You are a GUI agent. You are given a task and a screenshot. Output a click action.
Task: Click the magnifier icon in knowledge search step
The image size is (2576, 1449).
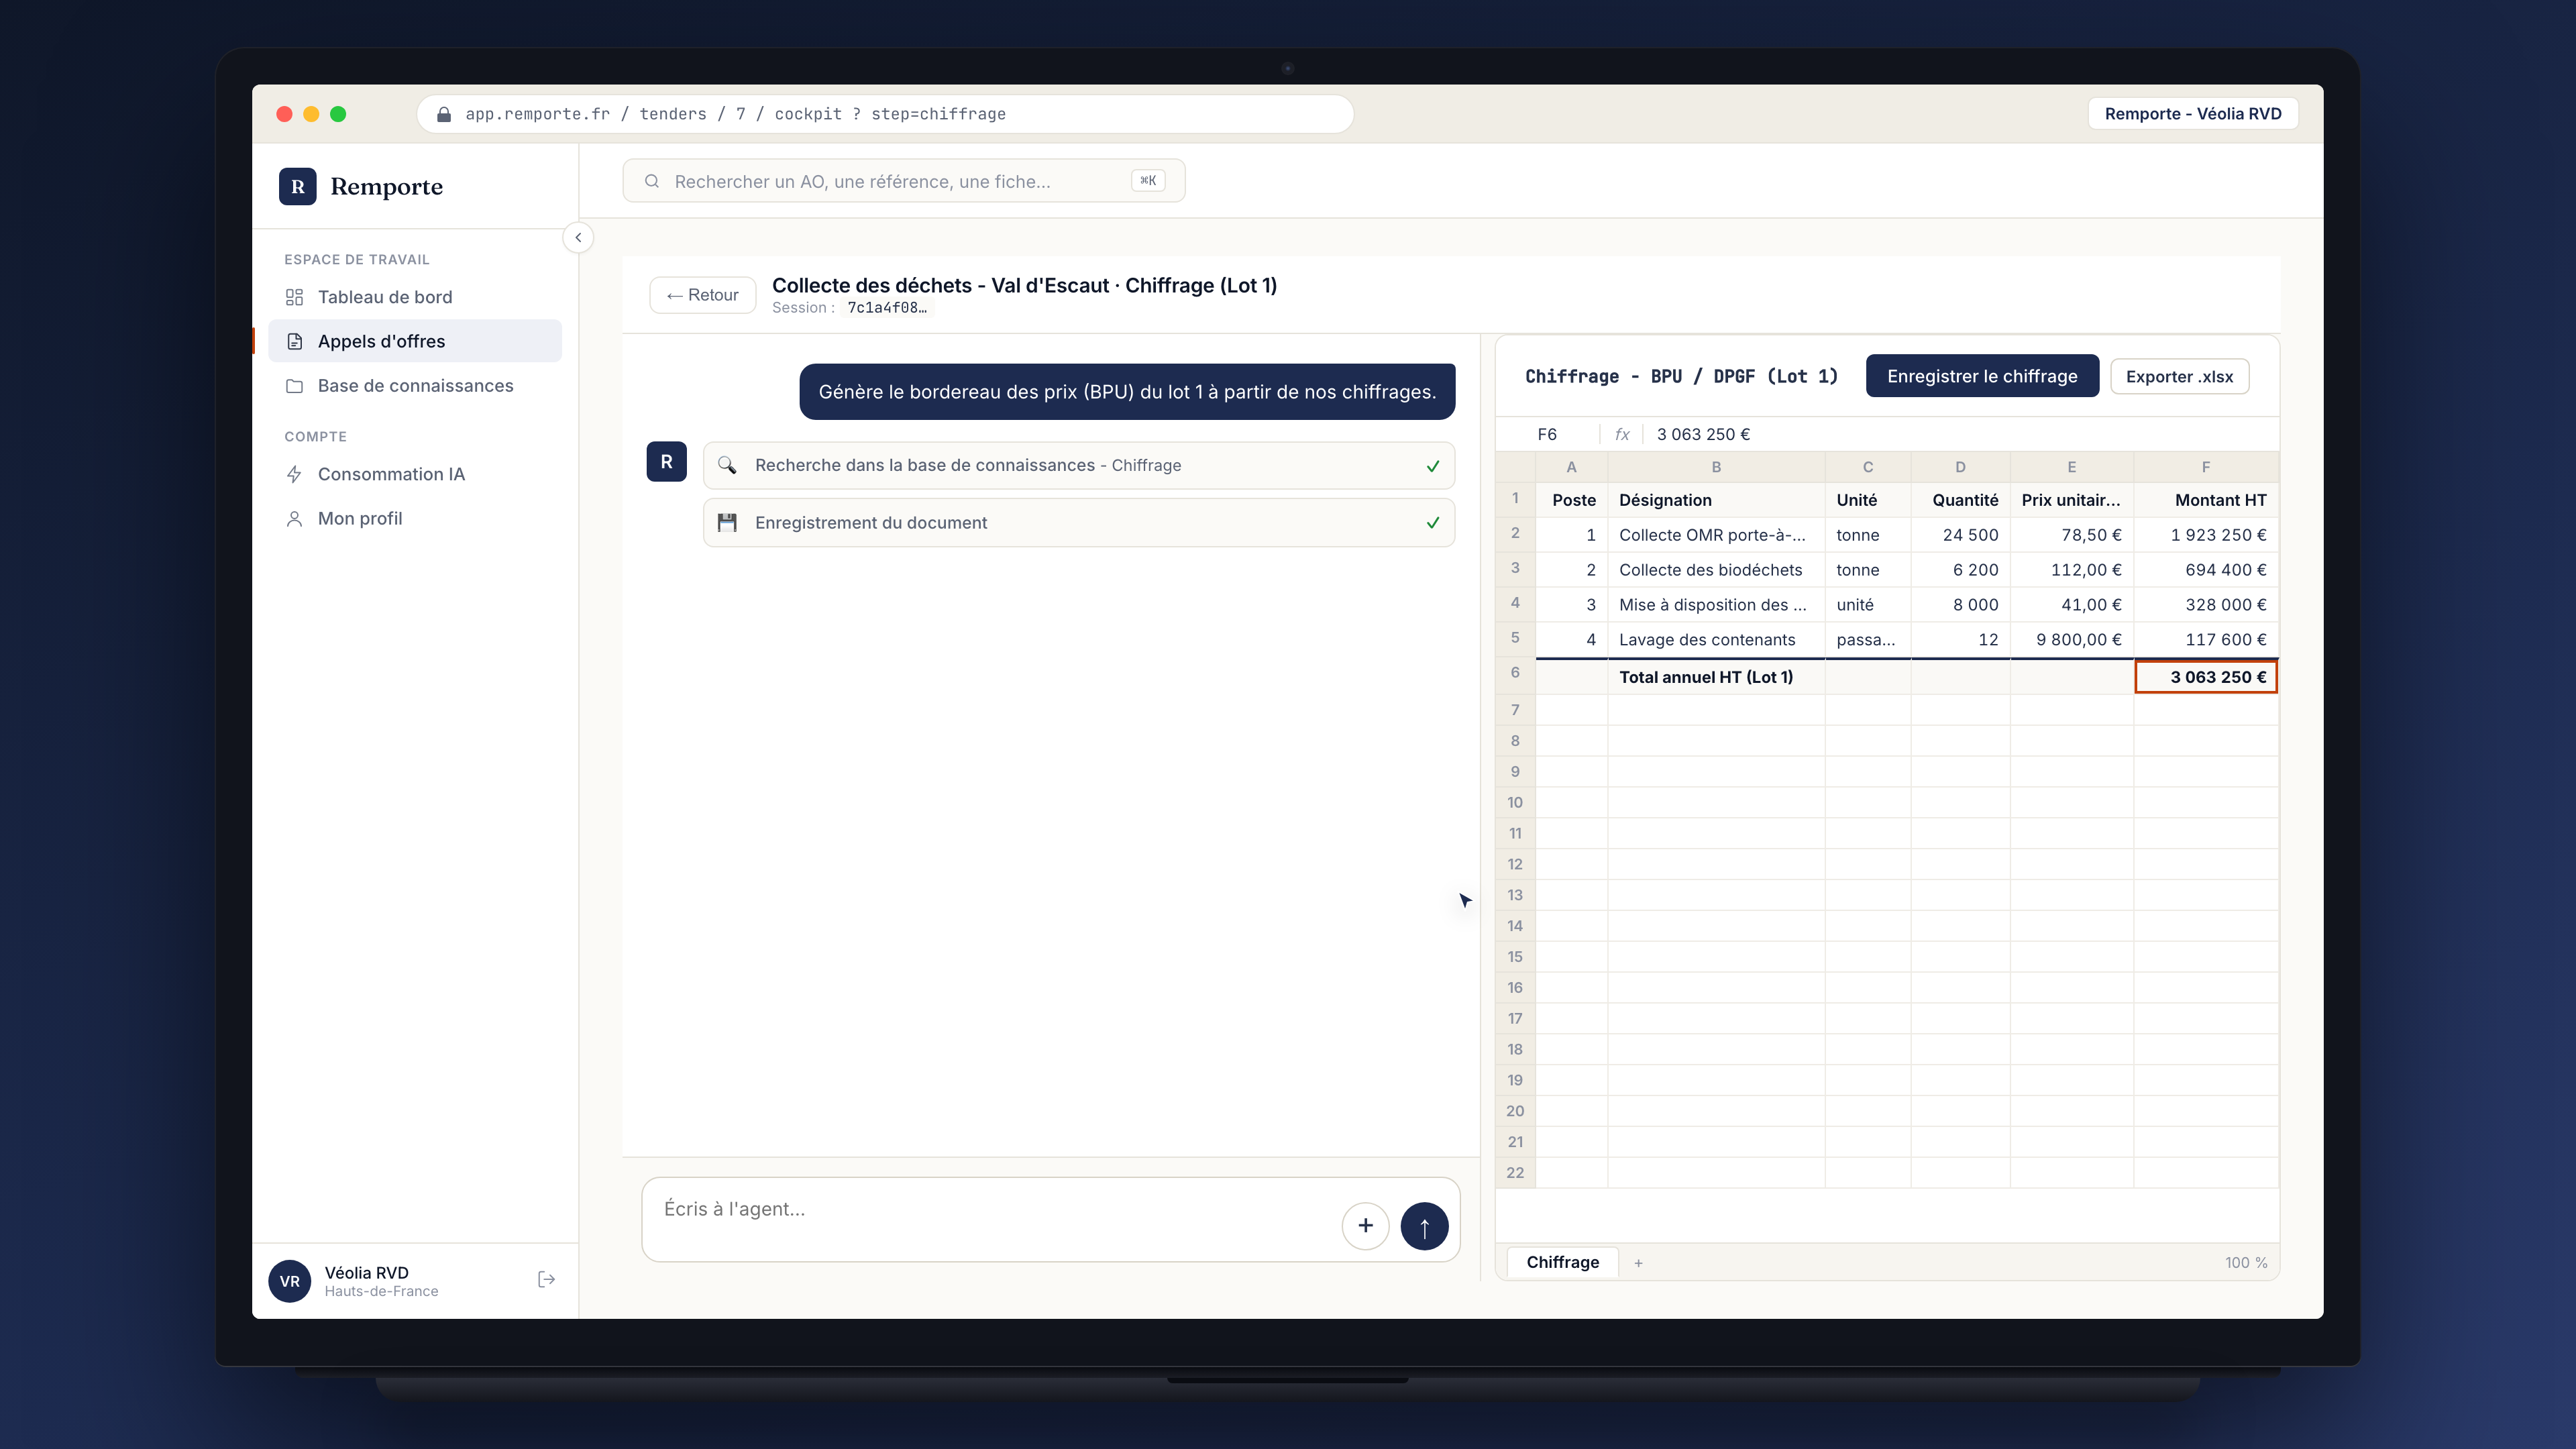coord(727,465)
